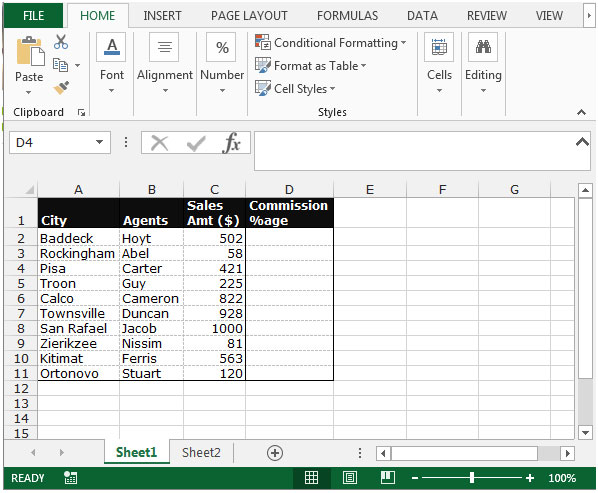Add a new sheet with plus icon
598x493 pixels.
point(275,453)
